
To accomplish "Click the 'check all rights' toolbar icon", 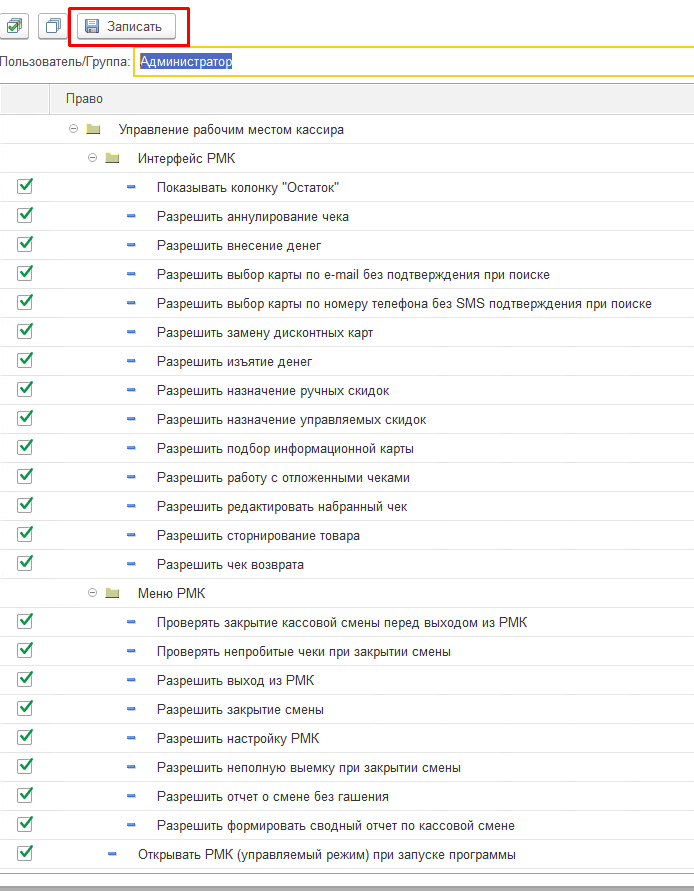I will coord(16,26).
